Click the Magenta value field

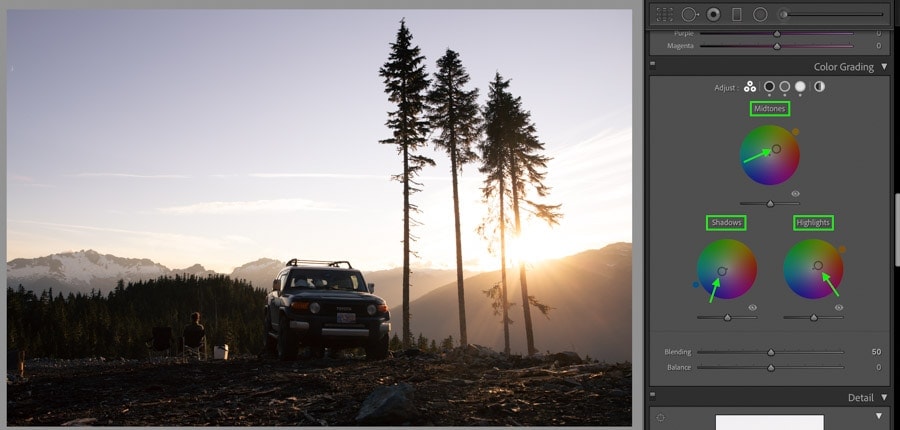[x=878, y=46]
